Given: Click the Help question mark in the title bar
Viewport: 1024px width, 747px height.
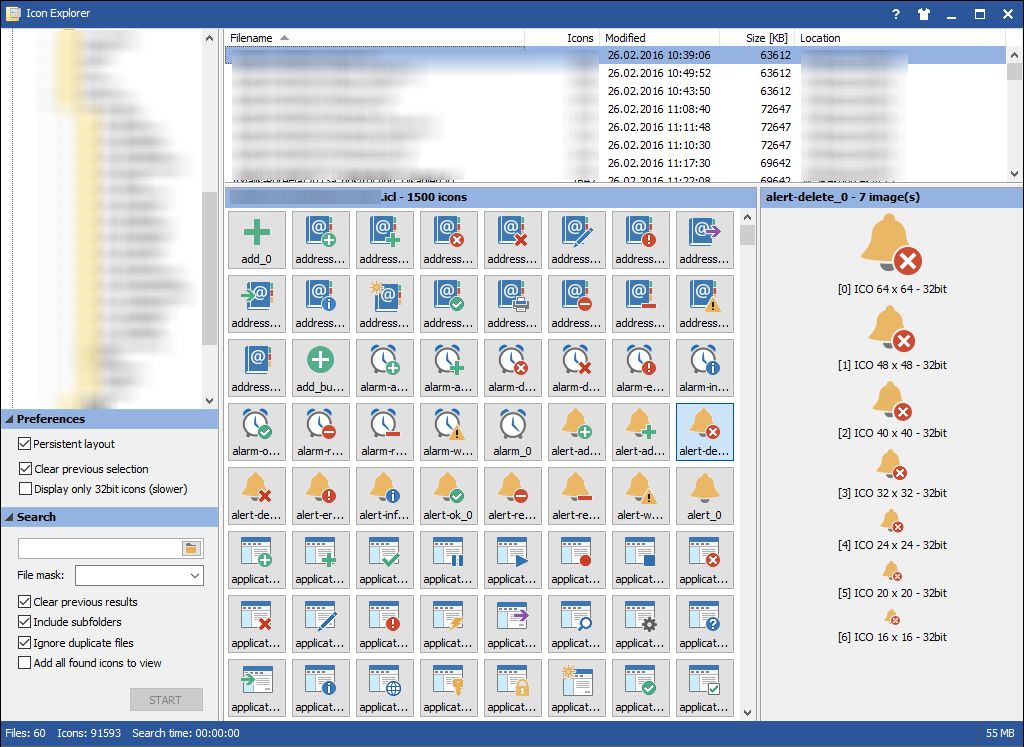Looking at the screenshot, I should 894,14.
